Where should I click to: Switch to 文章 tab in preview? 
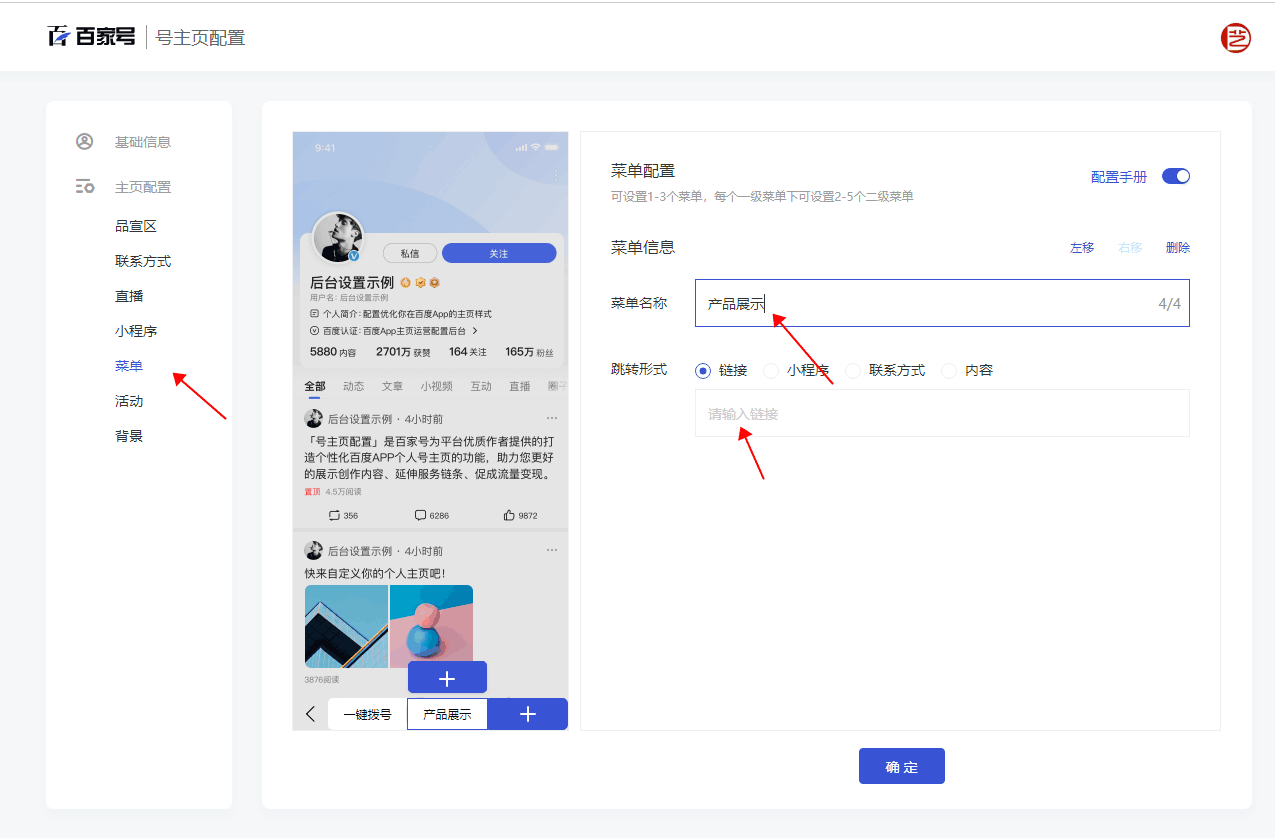click(x=392, y=386)
